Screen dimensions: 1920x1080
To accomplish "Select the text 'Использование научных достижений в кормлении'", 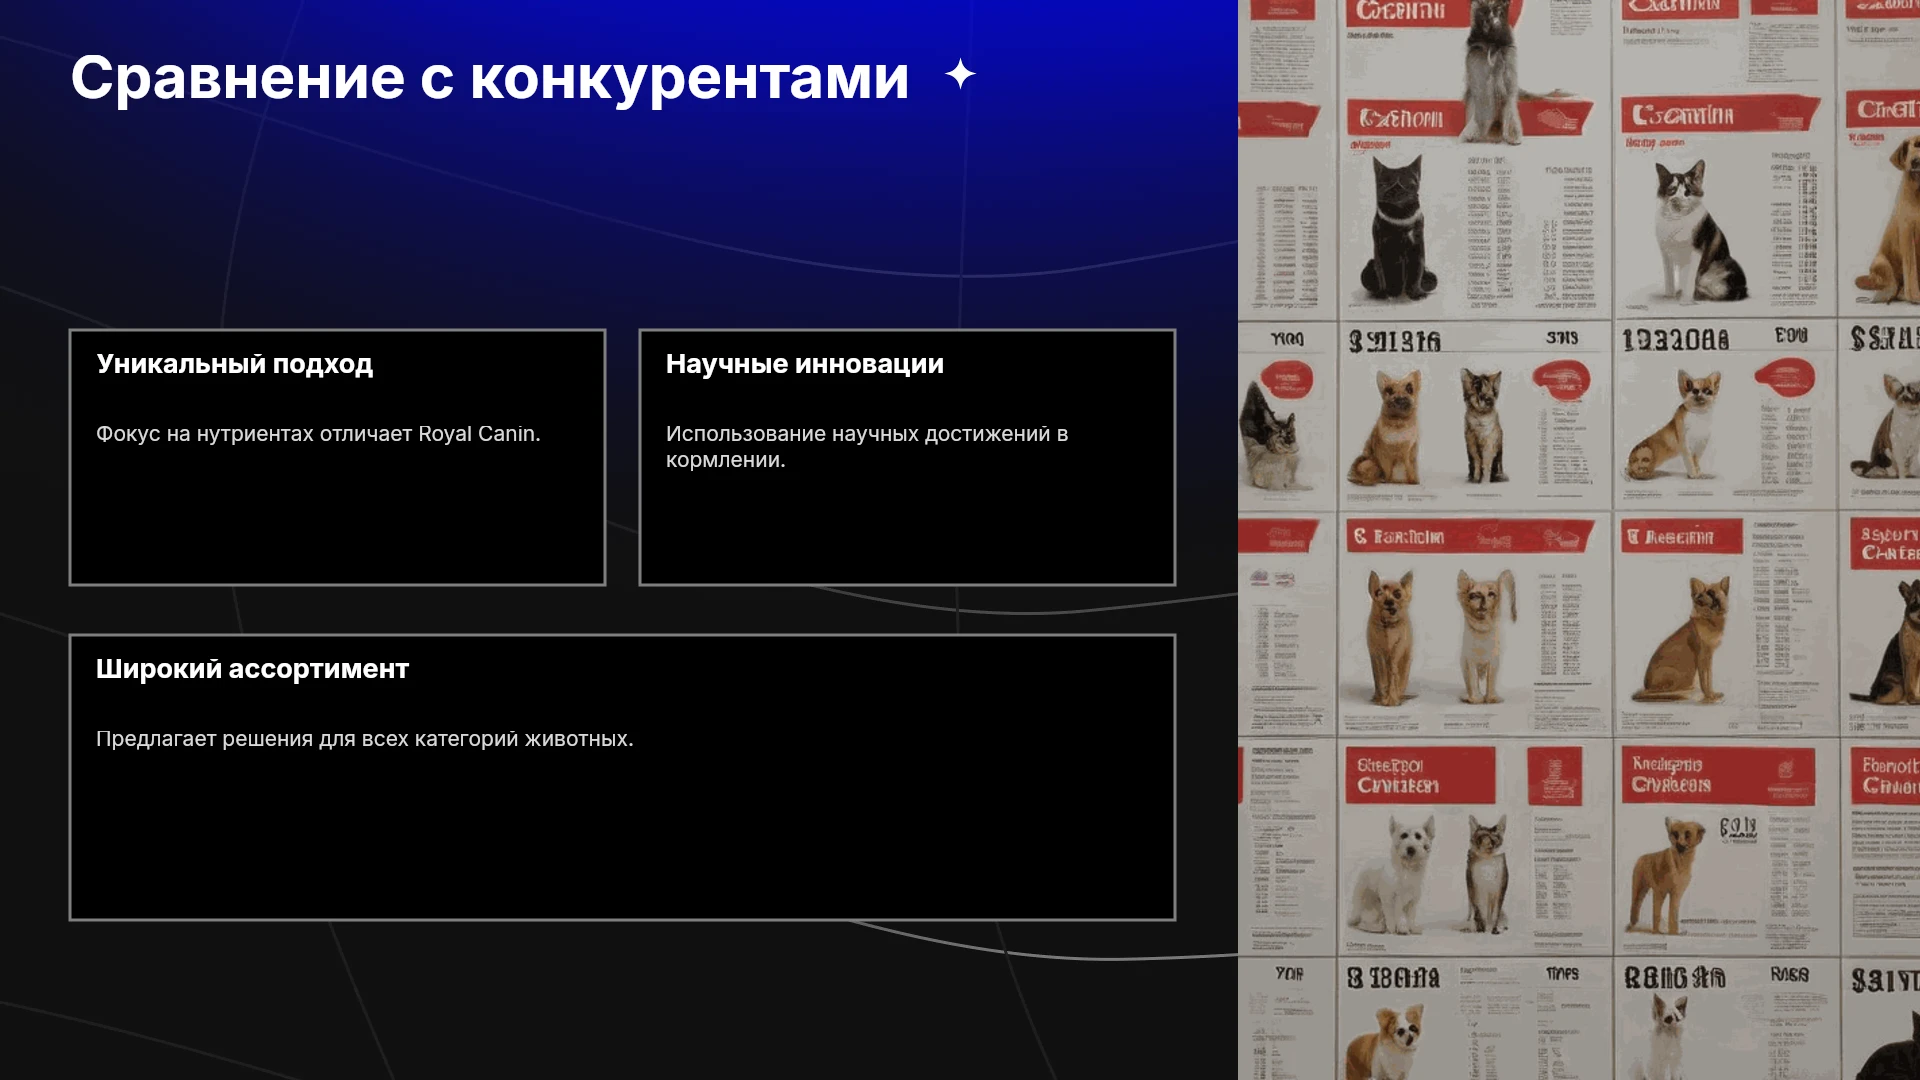I will (867, 447).
